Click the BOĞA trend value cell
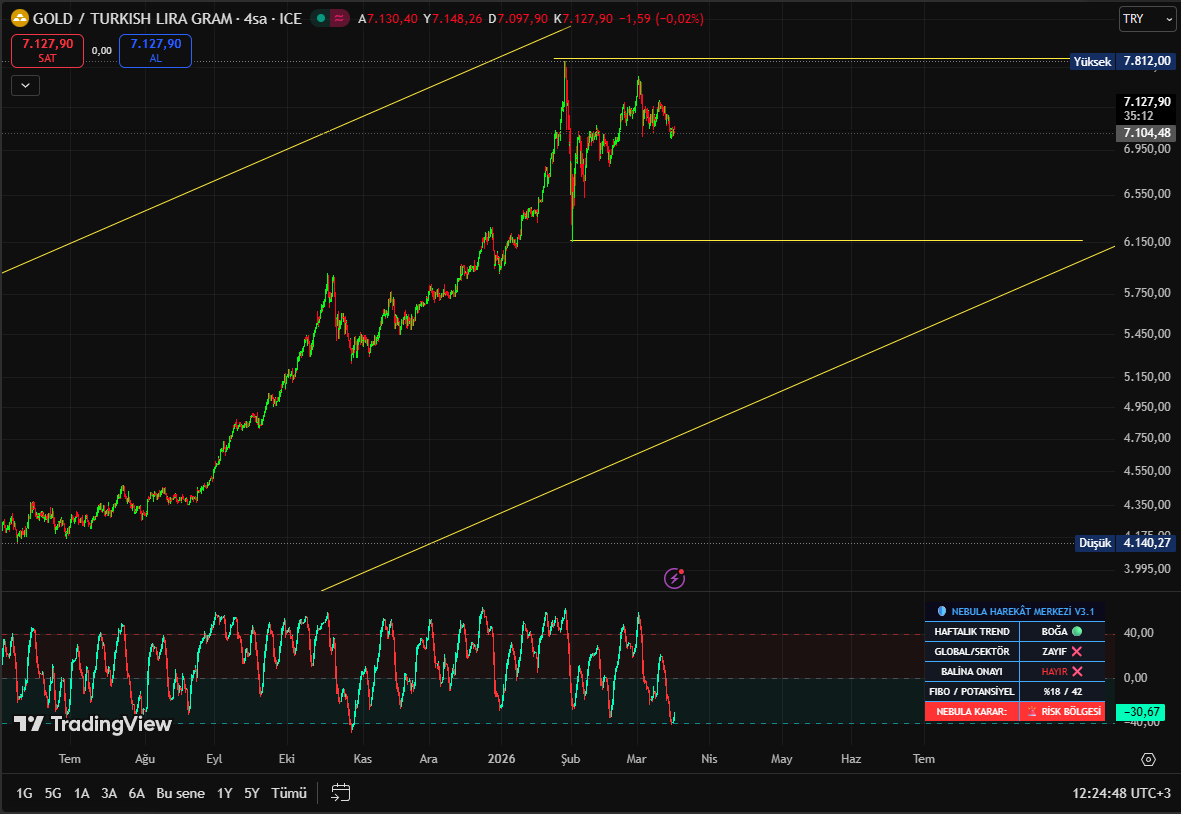This screenshot has width=1181, height=814. click(1062, 632)
